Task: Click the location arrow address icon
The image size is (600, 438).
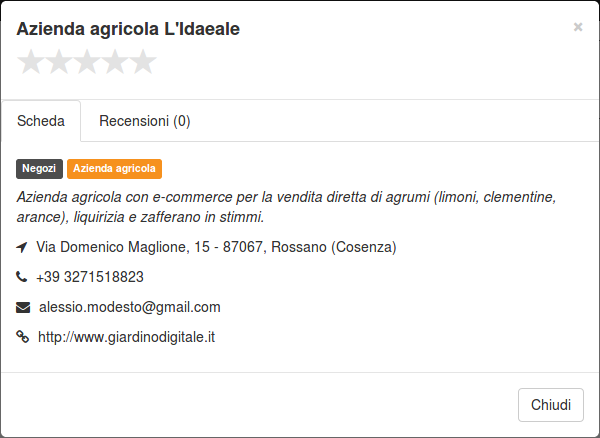Action: 22,247
